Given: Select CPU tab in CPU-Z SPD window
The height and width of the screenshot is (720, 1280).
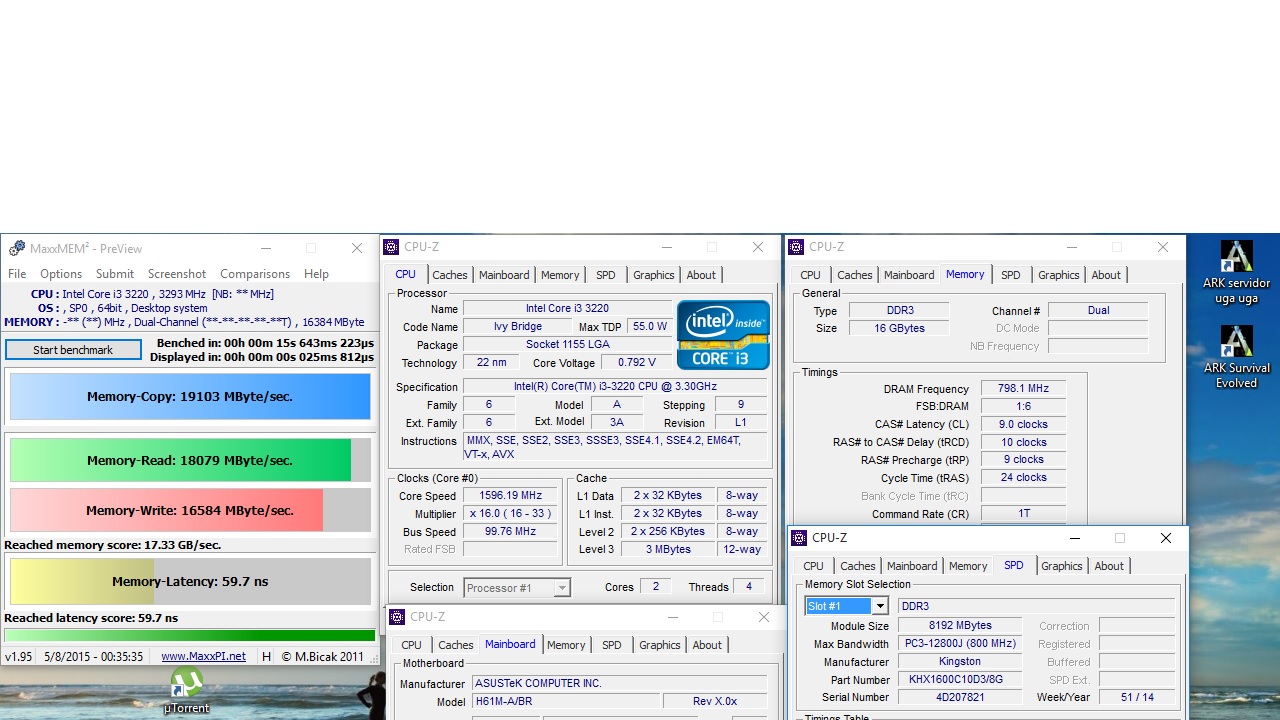Looking at the screenshot, I should click(814, 566).
